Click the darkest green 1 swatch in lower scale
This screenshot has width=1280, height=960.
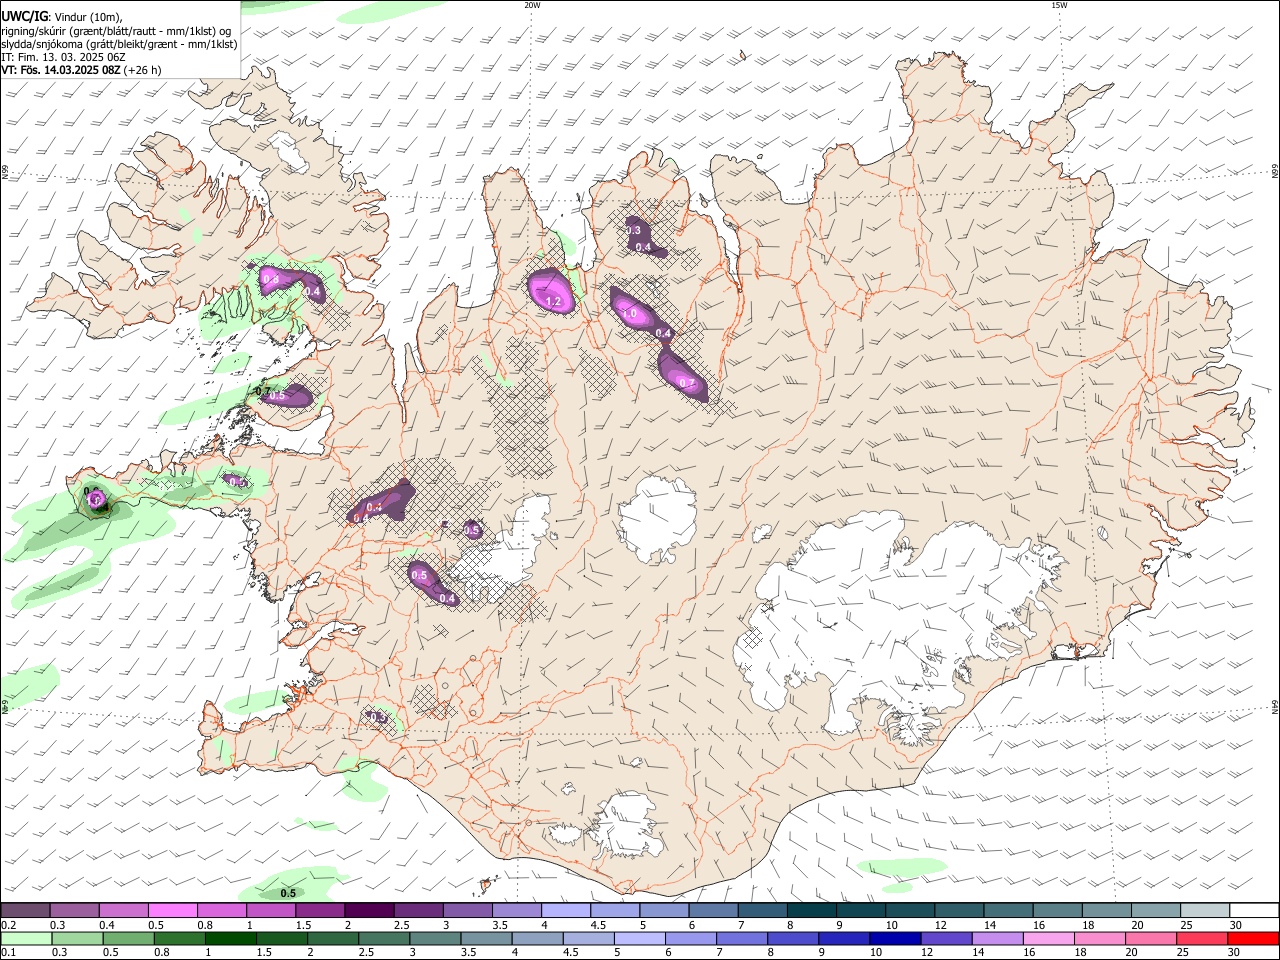[x=231, y=939]
